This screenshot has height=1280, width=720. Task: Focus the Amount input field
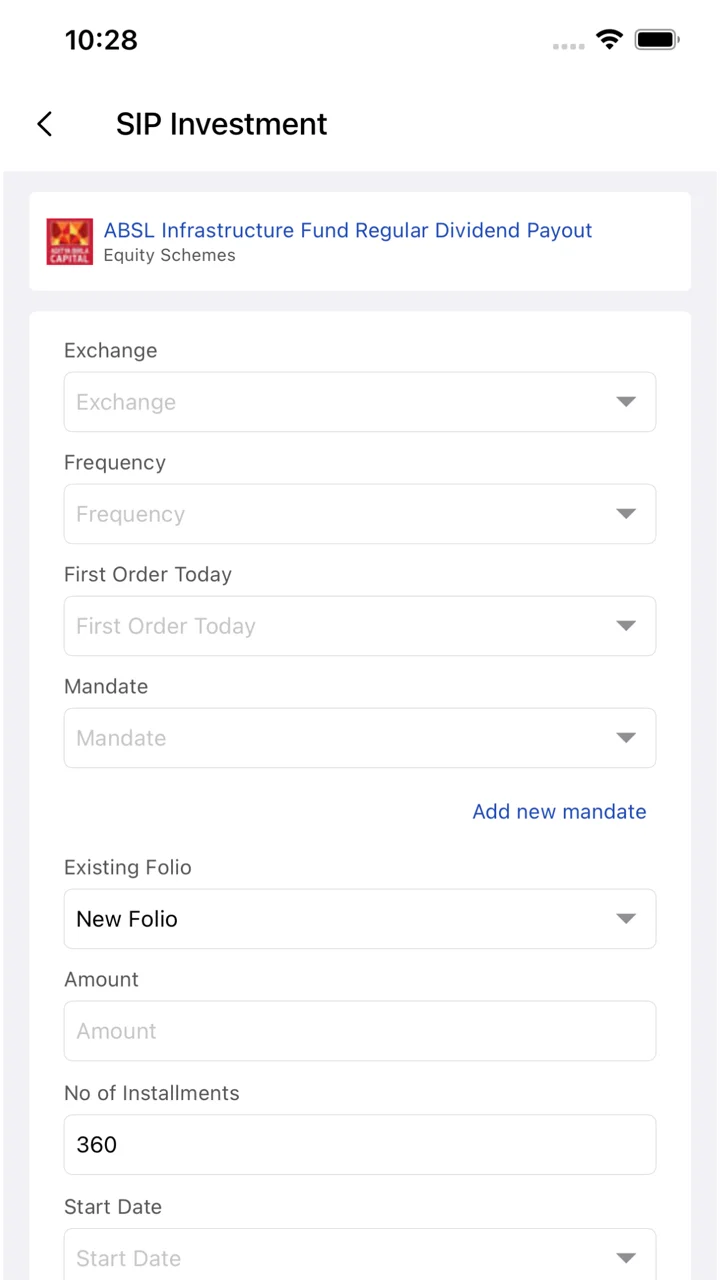[x=360, y=1031]
